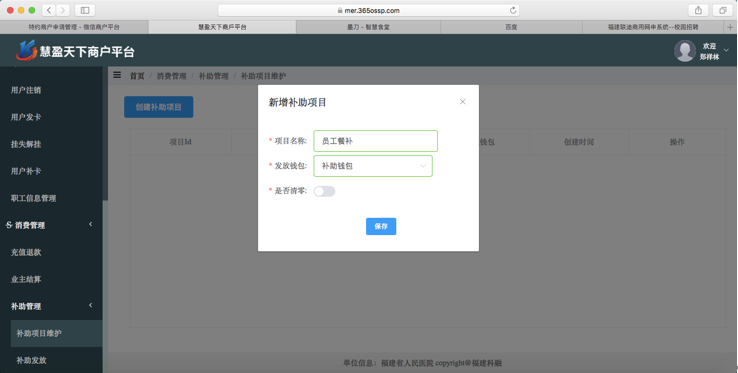The height and width of the screenshot is (373, 738).
Task: Toggle Safari sidebar button
Action: (x=85, y=10)
